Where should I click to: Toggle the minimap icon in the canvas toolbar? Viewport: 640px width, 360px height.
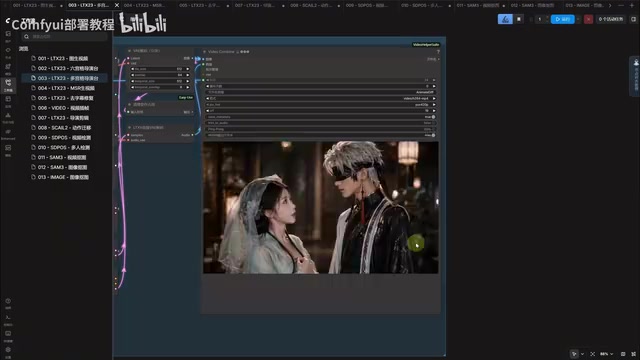tap(623, 354)
